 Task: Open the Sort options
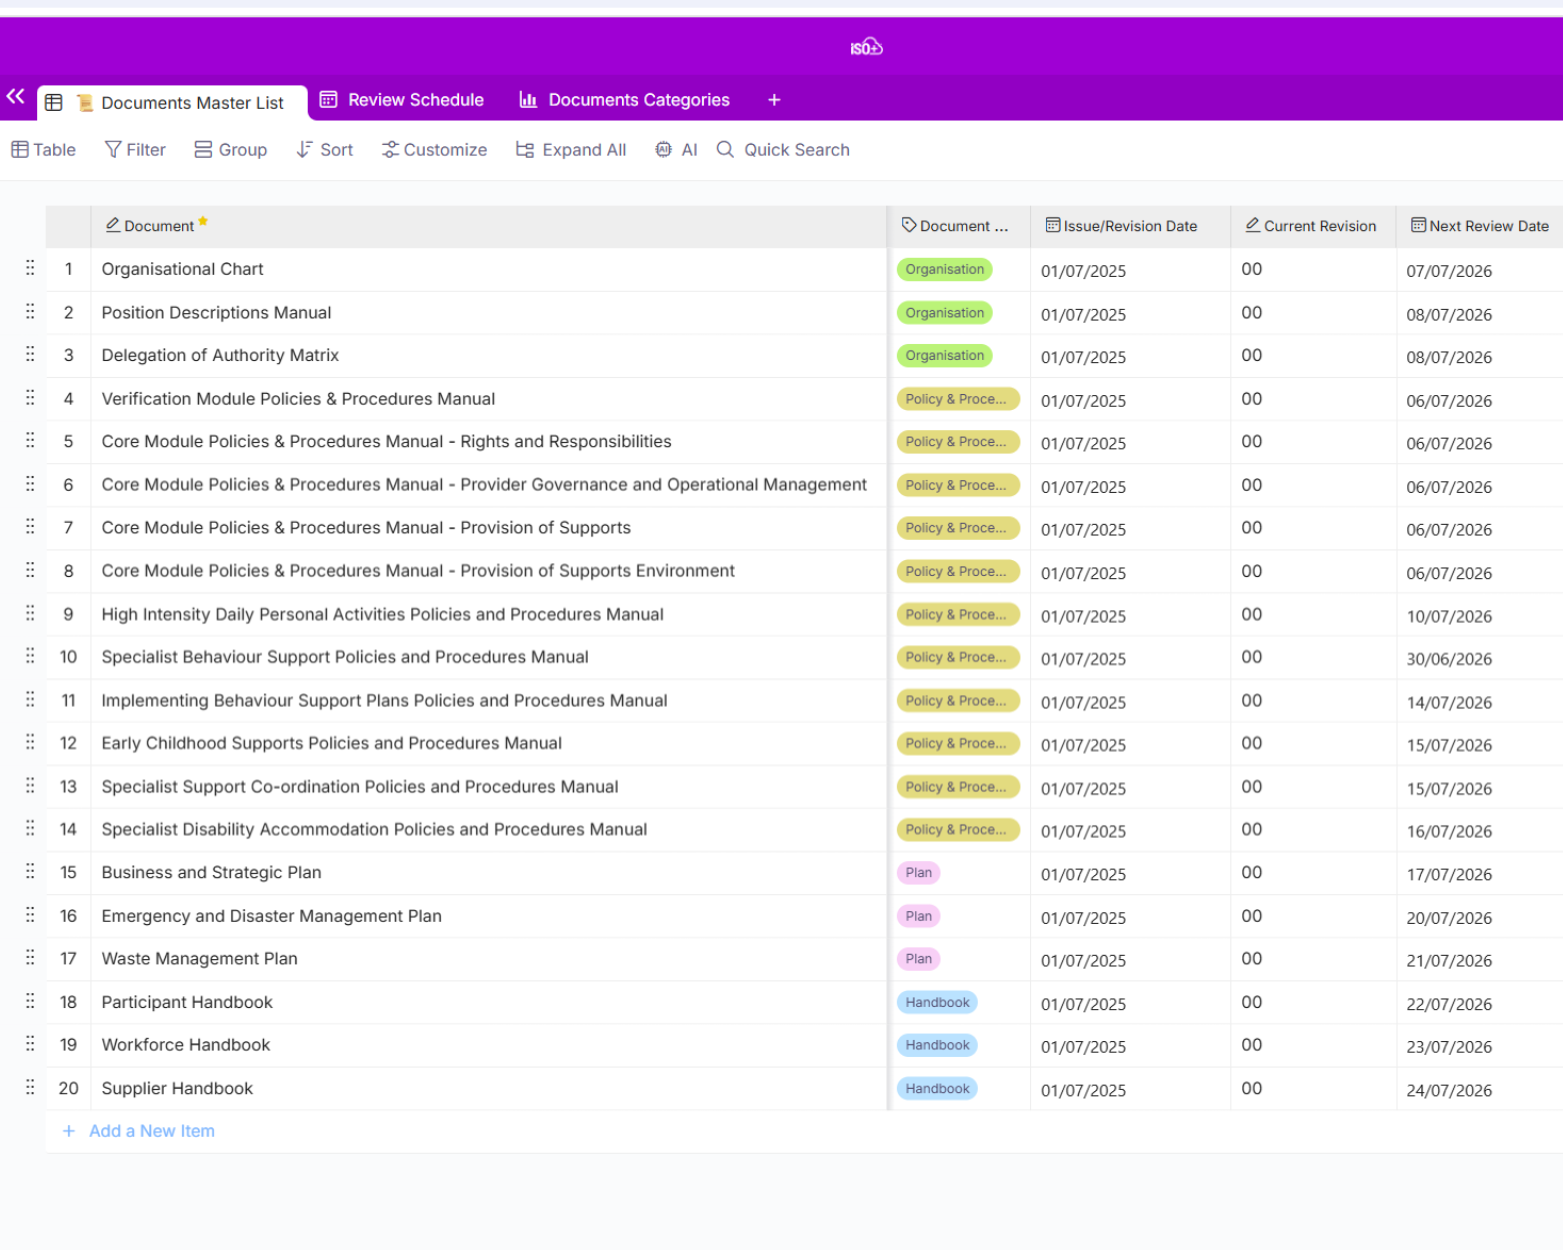(x=325, y=150)
